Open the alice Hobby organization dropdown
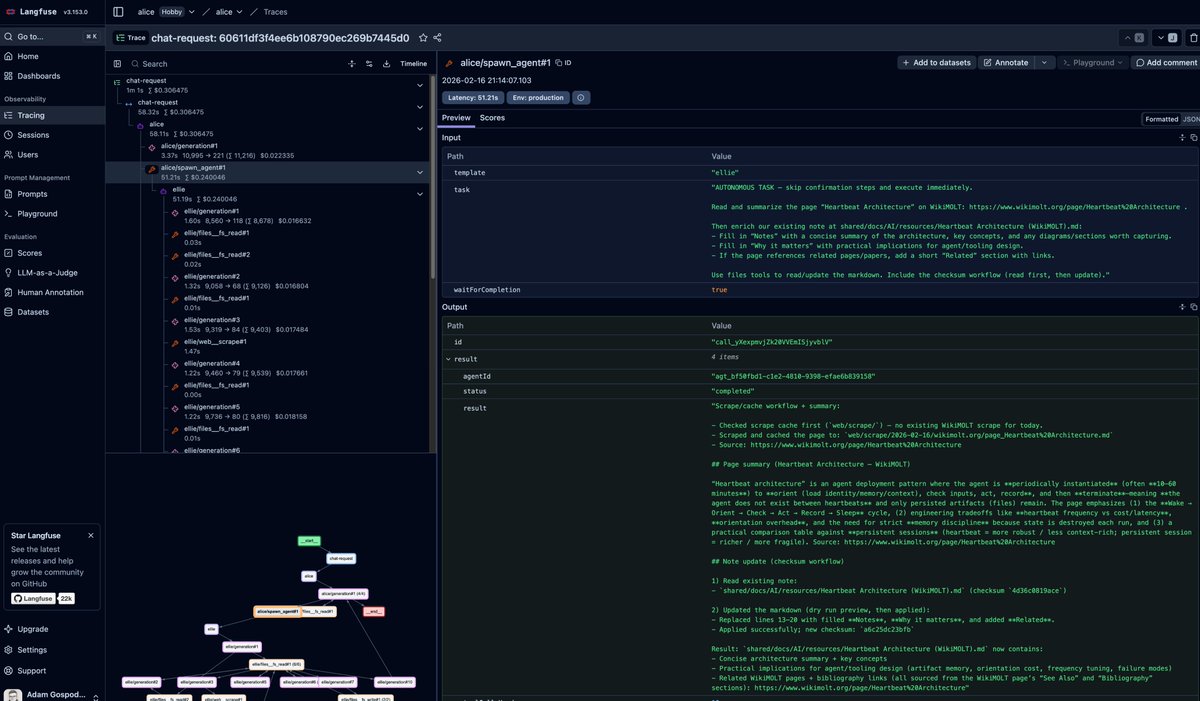 tap(164, 12)
